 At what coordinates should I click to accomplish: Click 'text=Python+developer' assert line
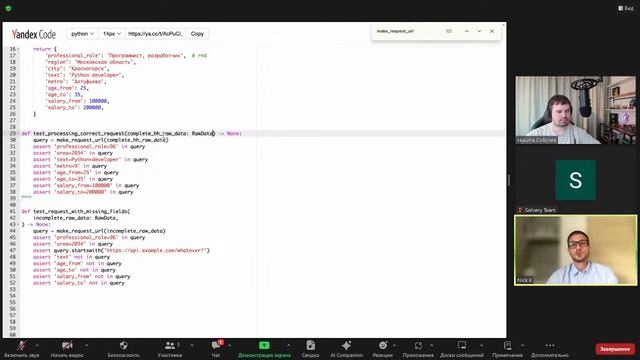(91, 159)
